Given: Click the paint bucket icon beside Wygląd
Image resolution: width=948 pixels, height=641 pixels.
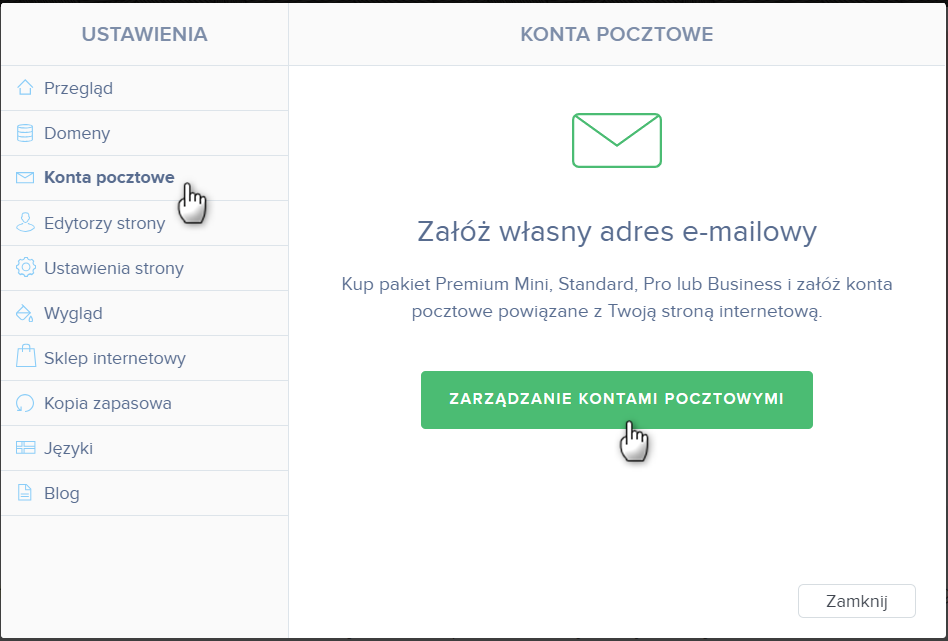Looking at the screenshot, I should pos(24,313).
